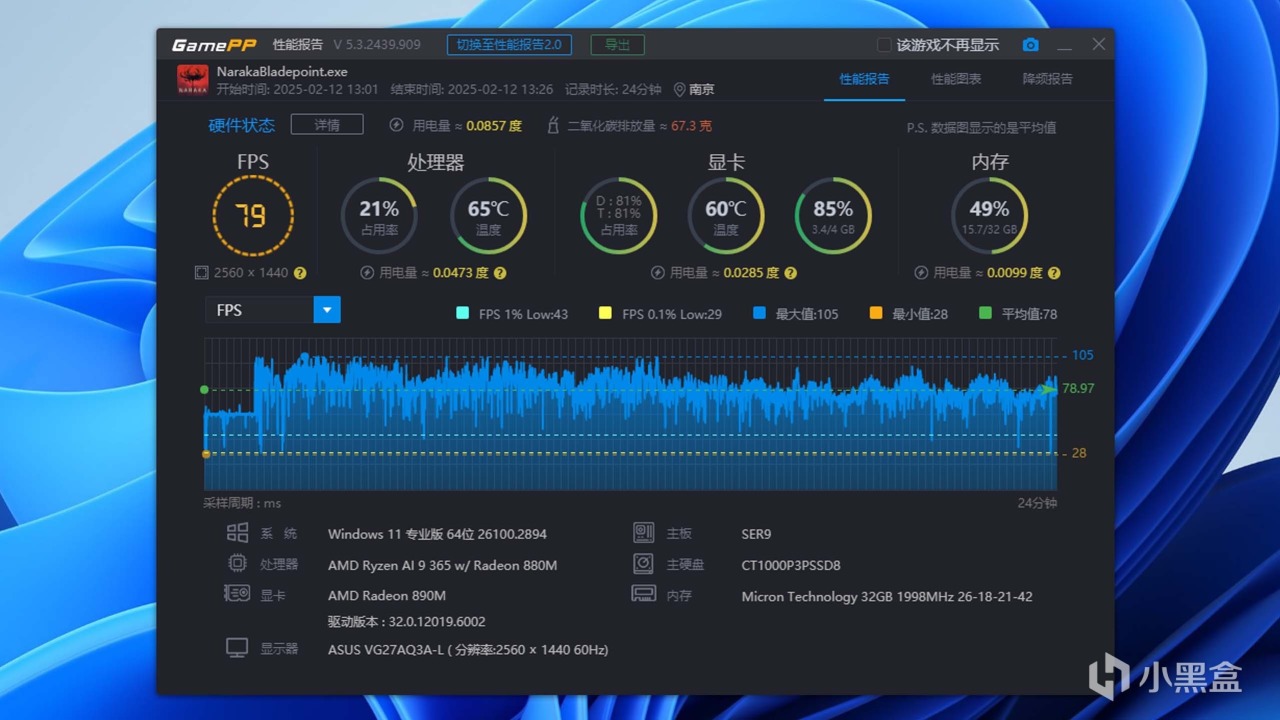
Task: Click the FPS 79 circular gauge
Action: click(253, 216)
